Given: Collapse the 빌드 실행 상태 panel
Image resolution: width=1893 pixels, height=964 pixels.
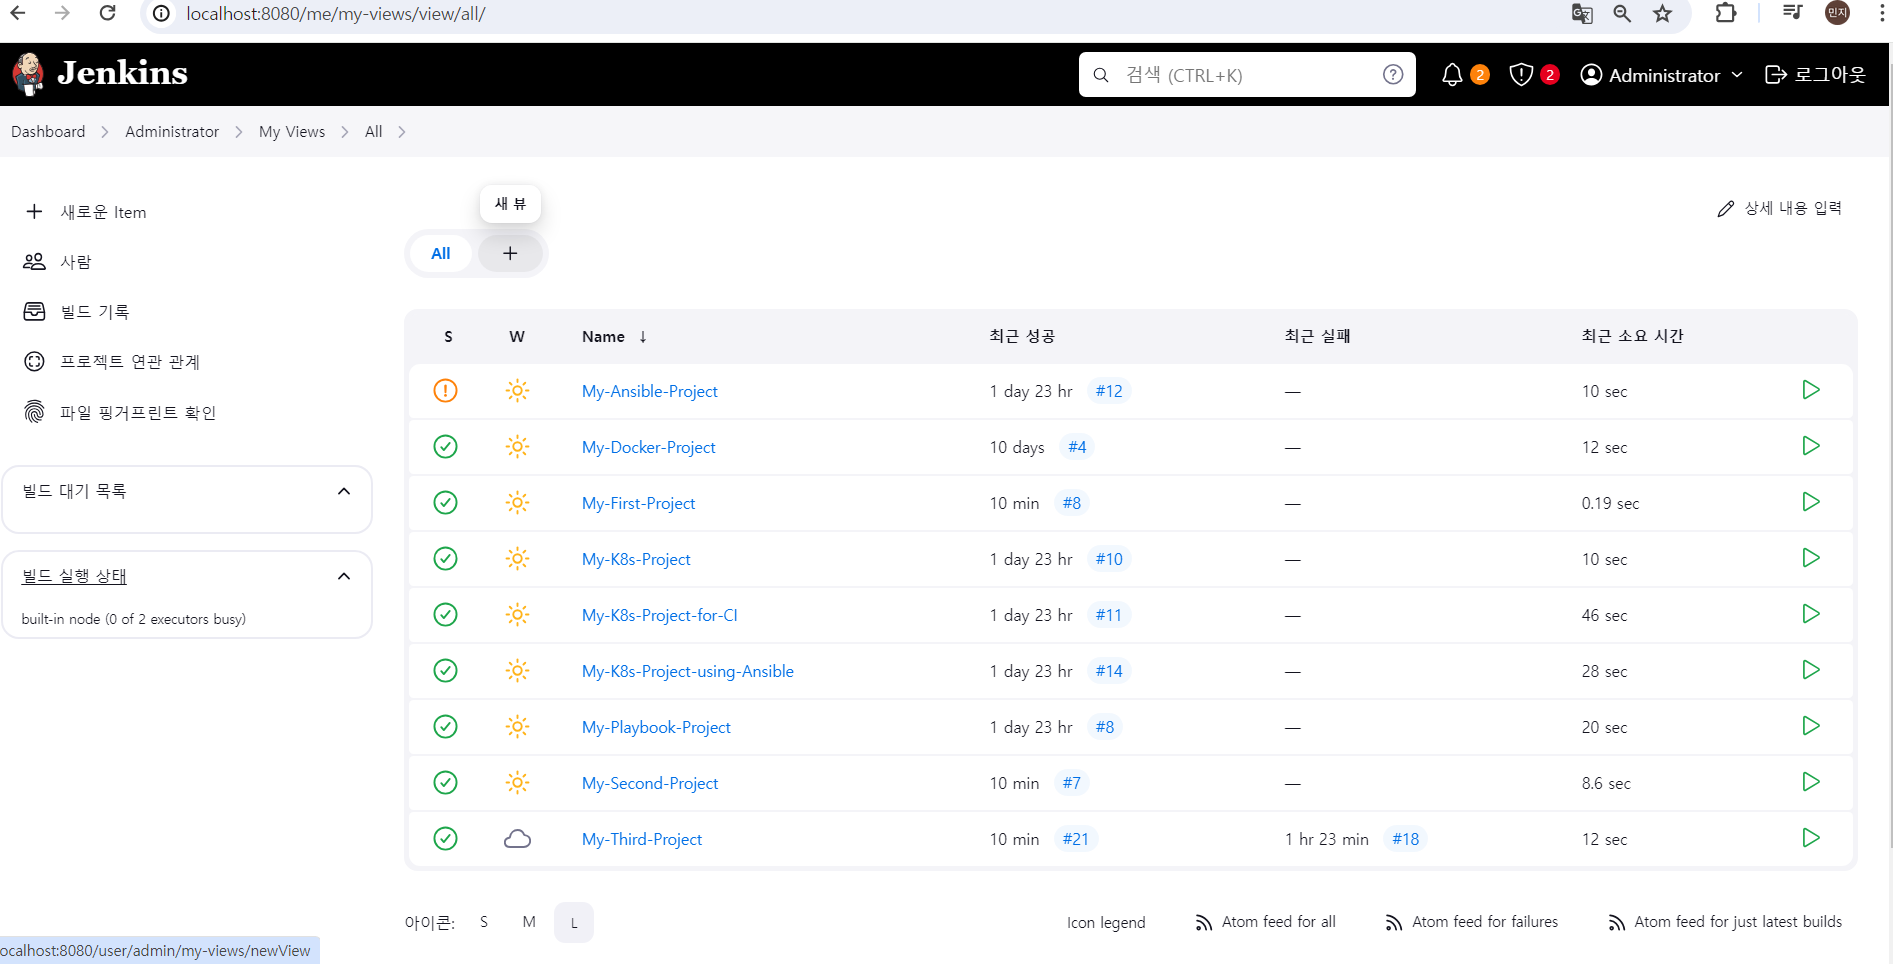Looking at the screenshot, I should [x=344, y=575].
